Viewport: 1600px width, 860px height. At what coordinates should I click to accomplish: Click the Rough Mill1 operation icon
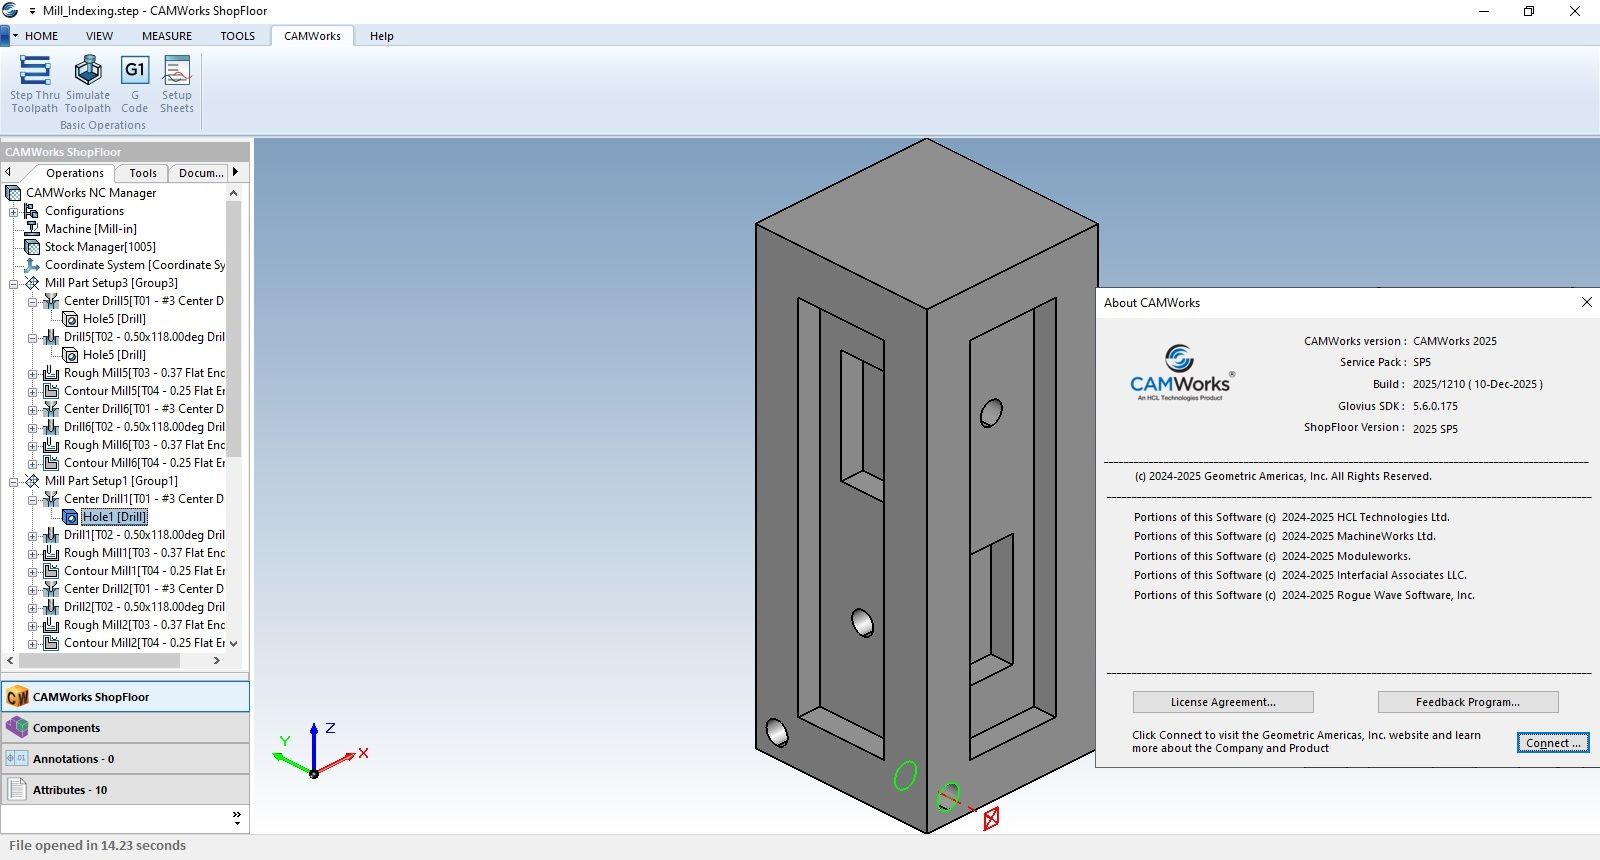[51, 553]
